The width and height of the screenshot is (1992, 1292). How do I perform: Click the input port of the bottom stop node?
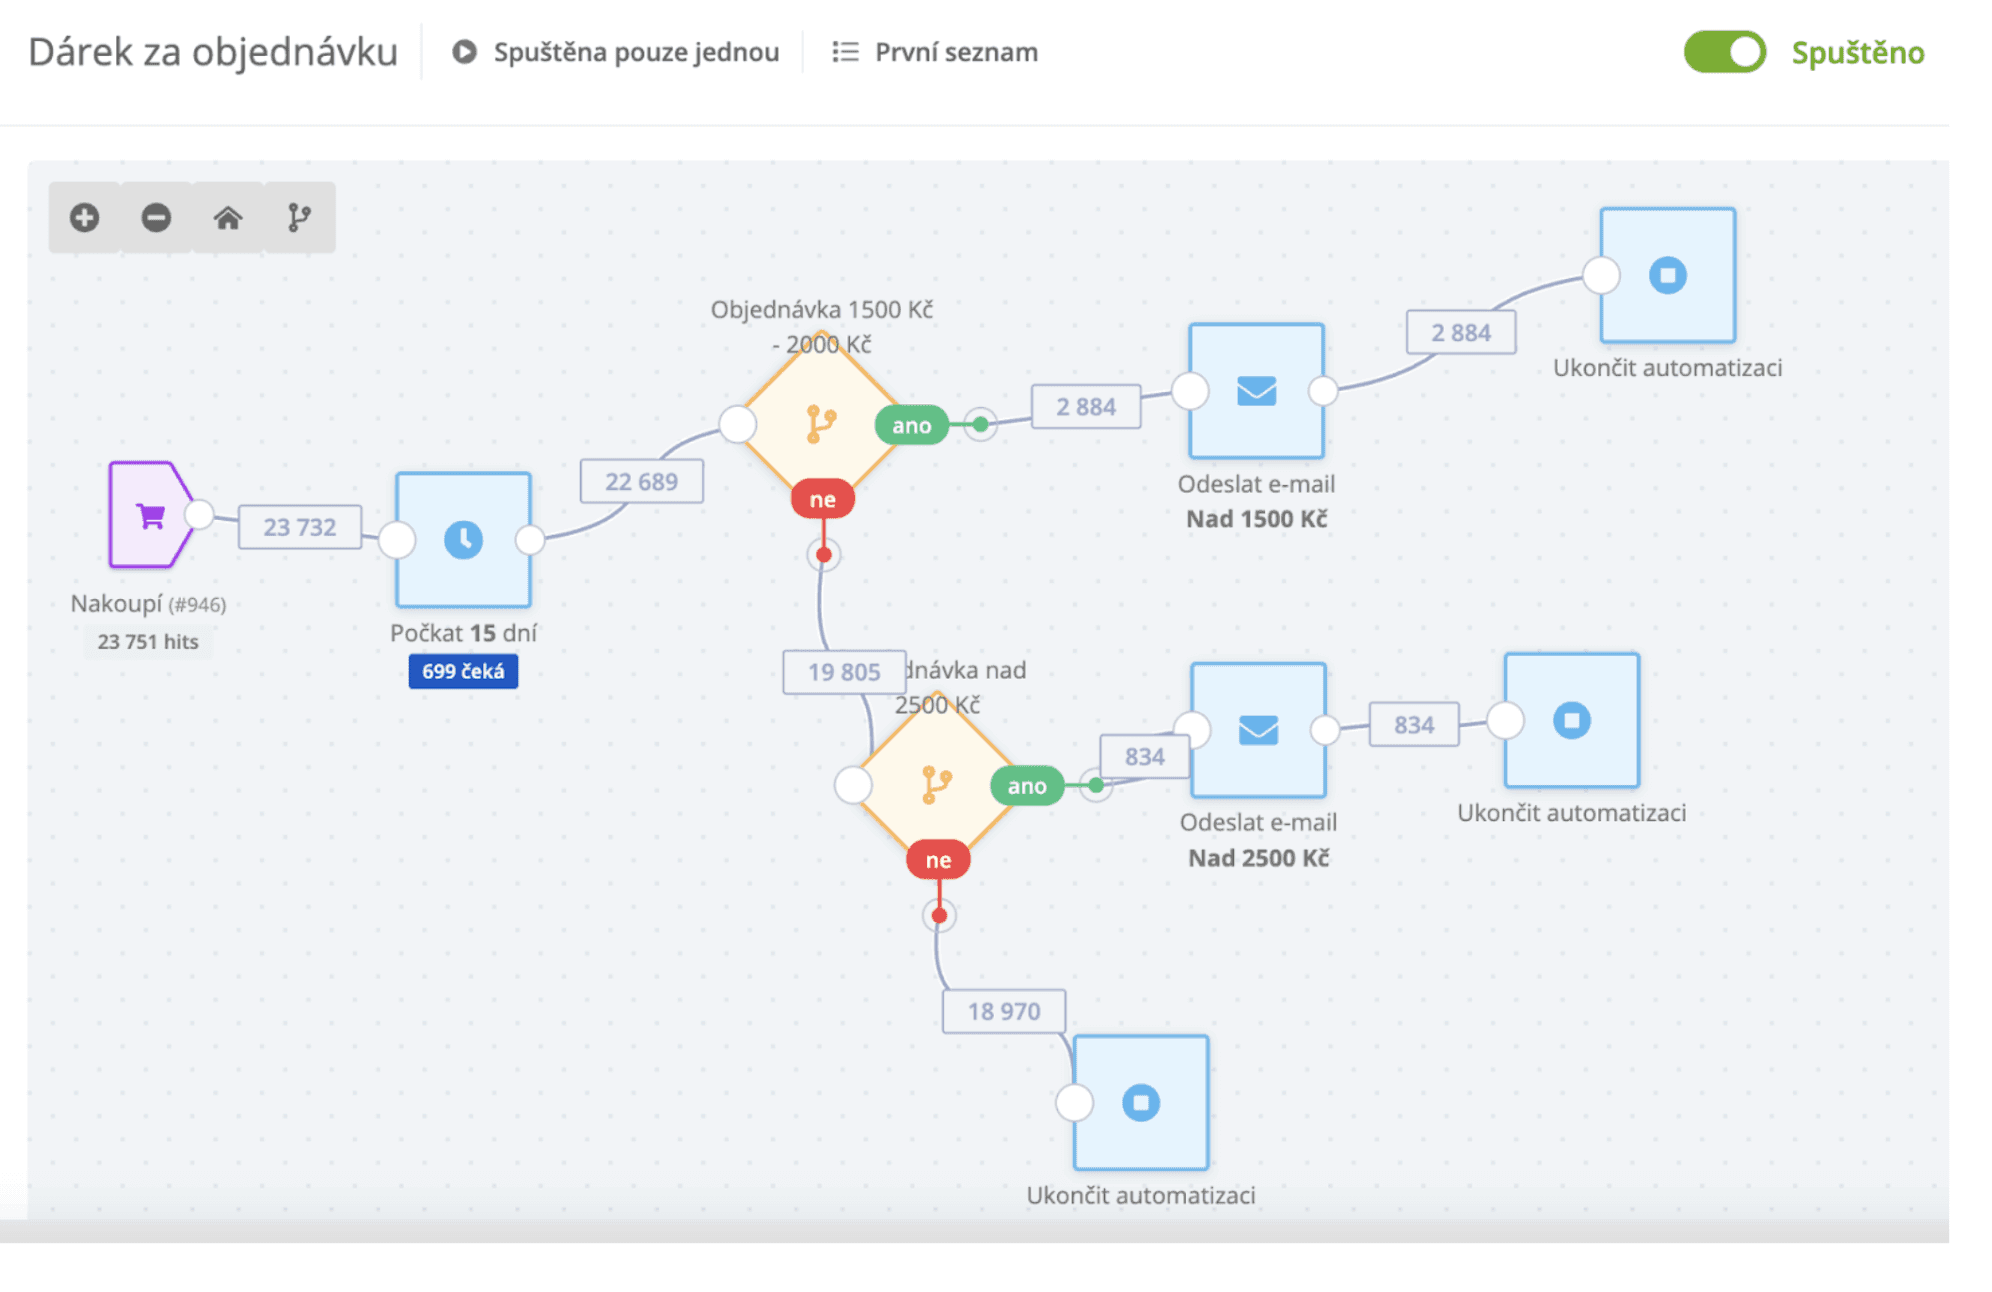(x=1075, y=1103)
